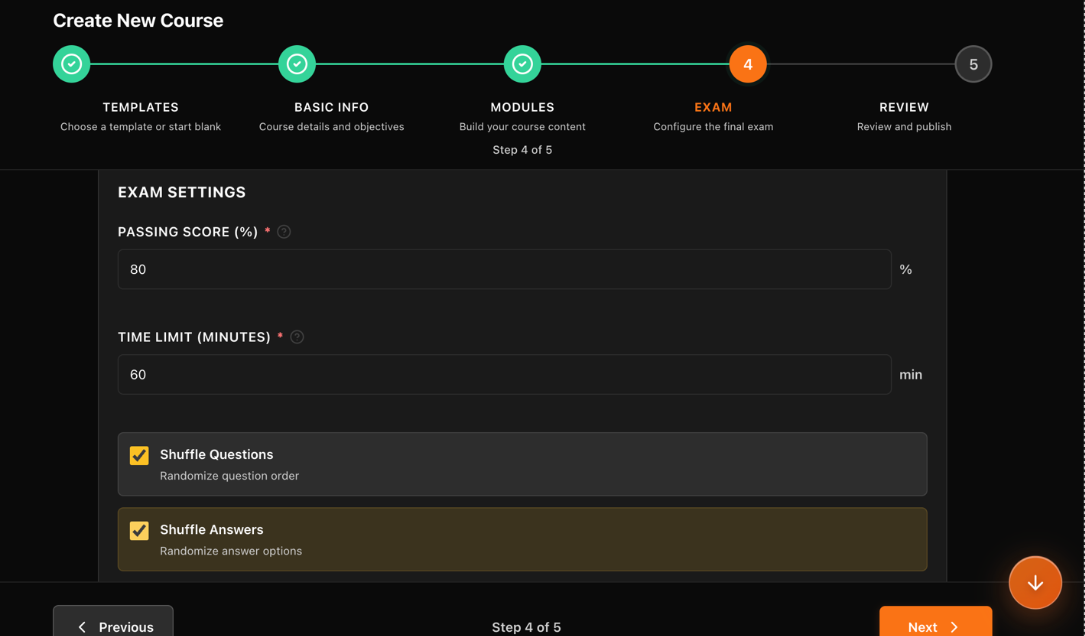The height and width of the screenshot is (636, 1085).
Task: Go to the Review step label
Action: pos(904,107)
